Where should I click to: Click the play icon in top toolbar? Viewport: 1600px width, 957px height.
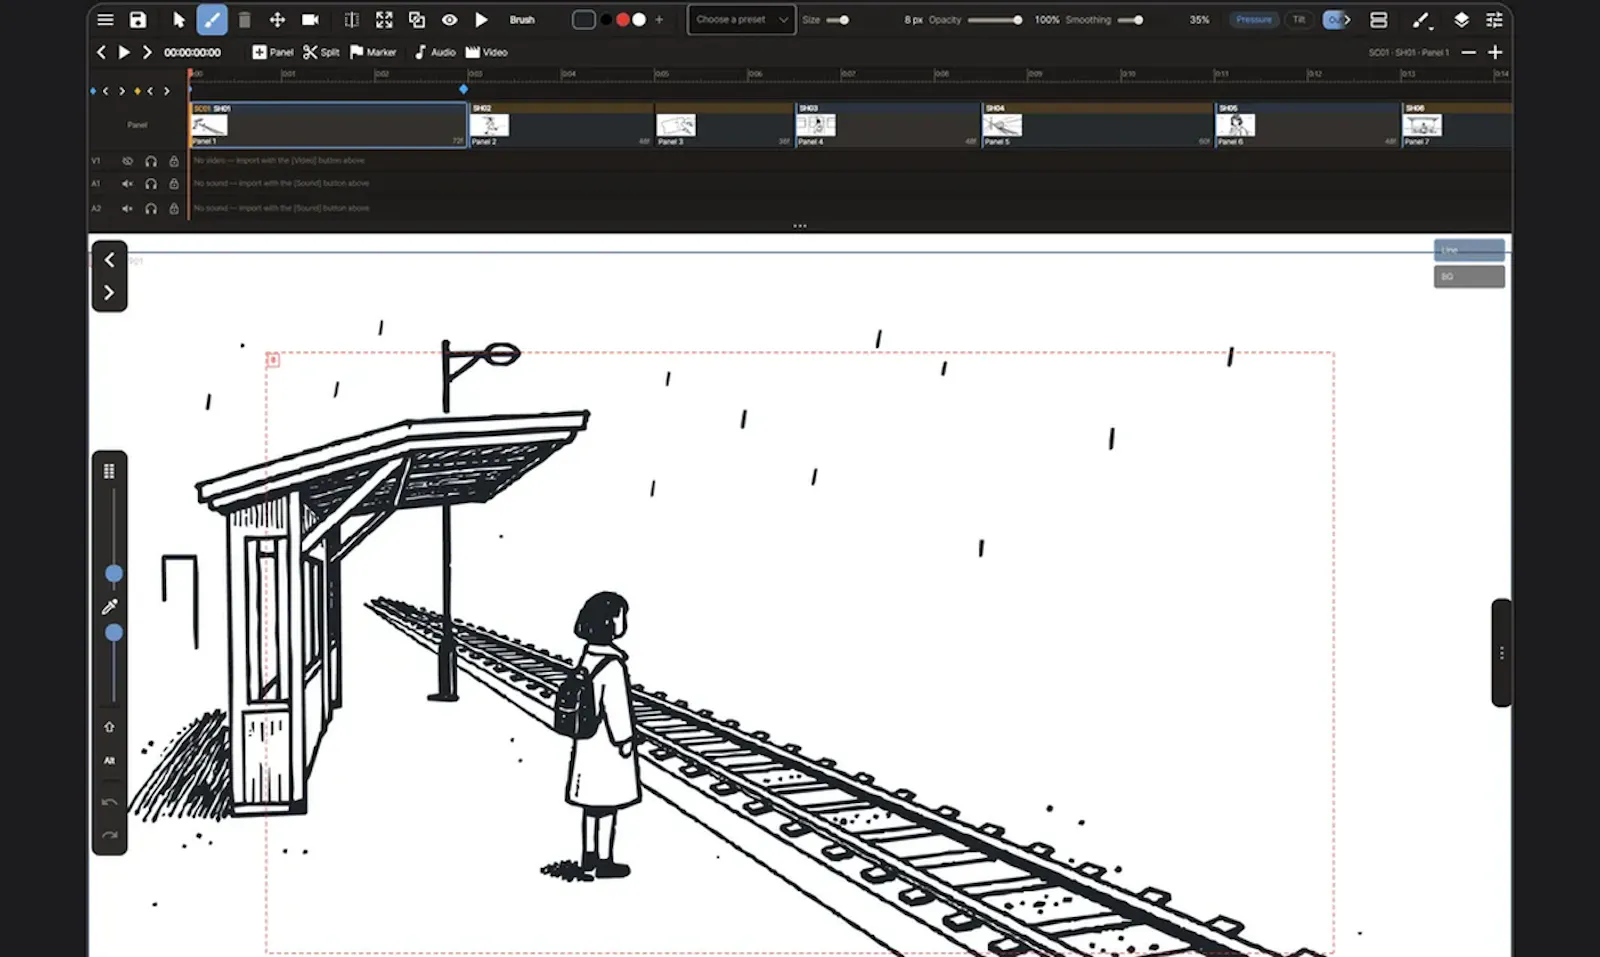(482, 19)
